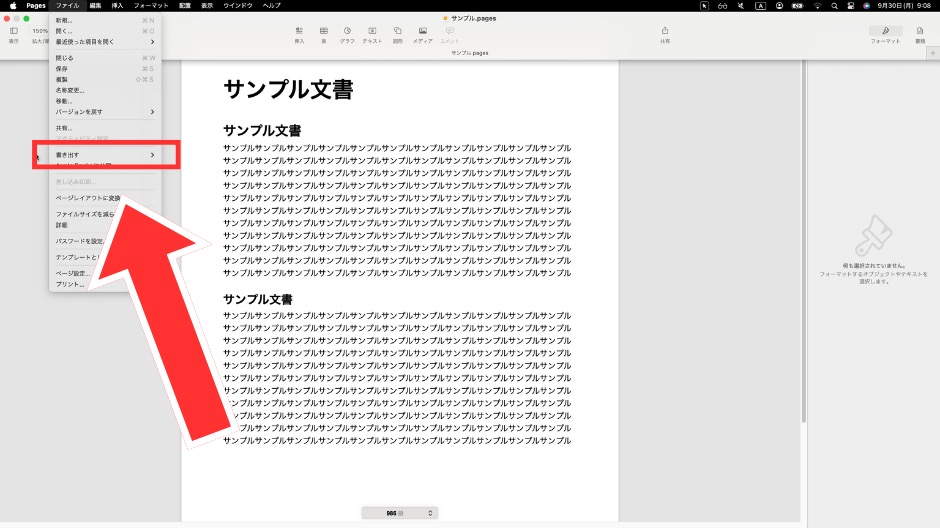This screenshot has width=940, height=528.
Task: Open the 表示 menu in menu bar
Action: coord(207,5)
